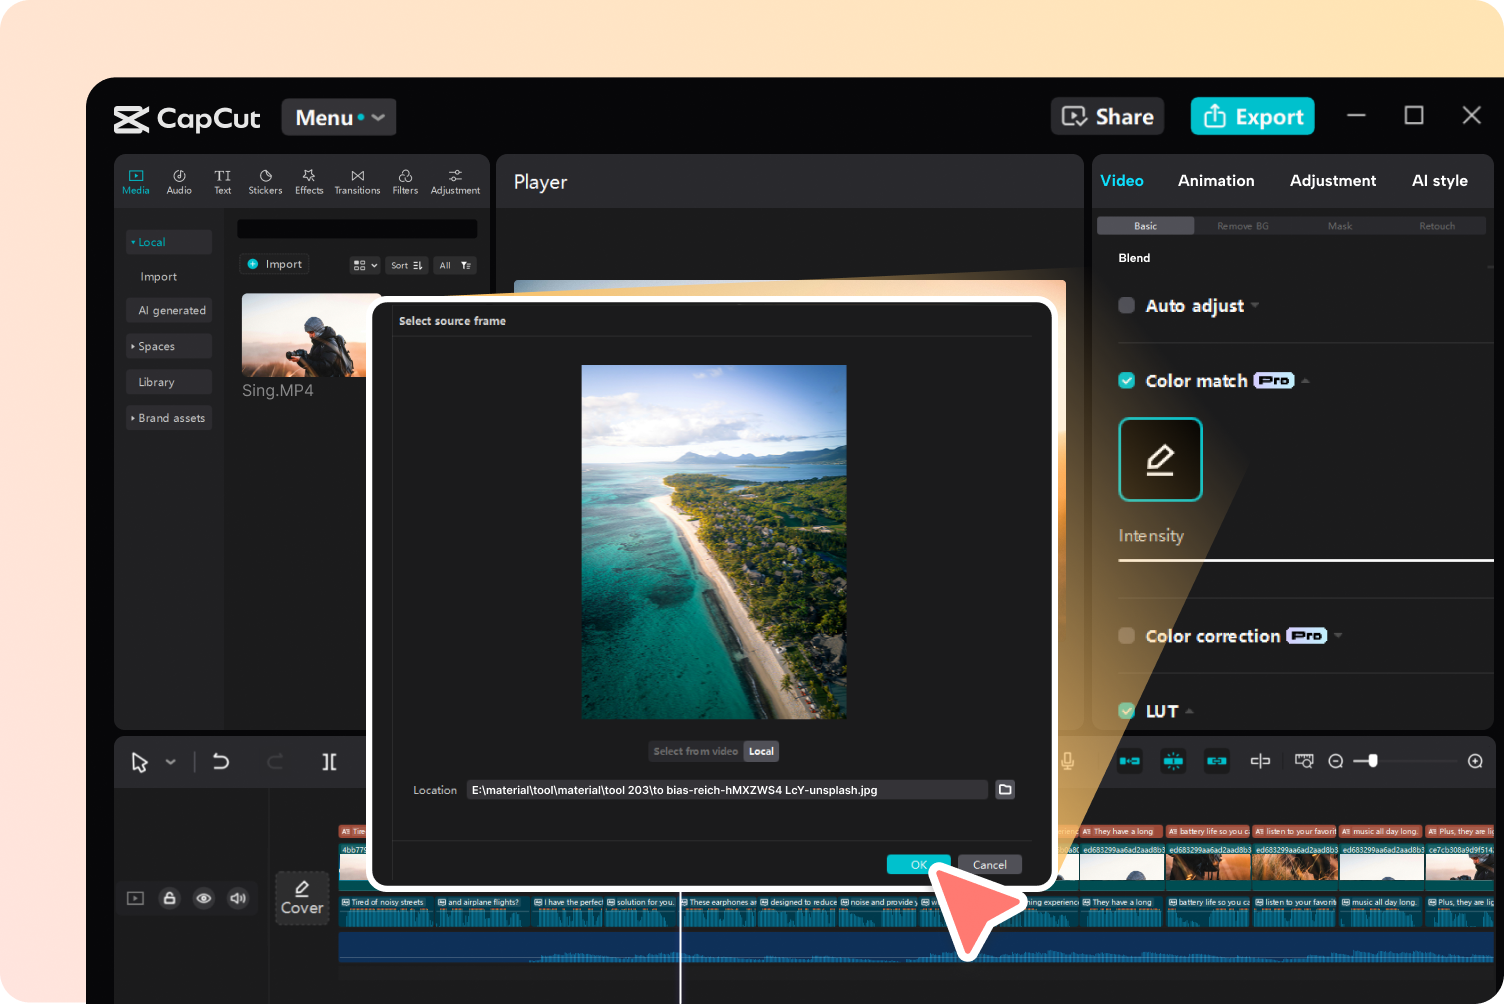Expand the Auto adjust section arrow
The image size is (1504, 1004).
click(x=1255, y=306)
